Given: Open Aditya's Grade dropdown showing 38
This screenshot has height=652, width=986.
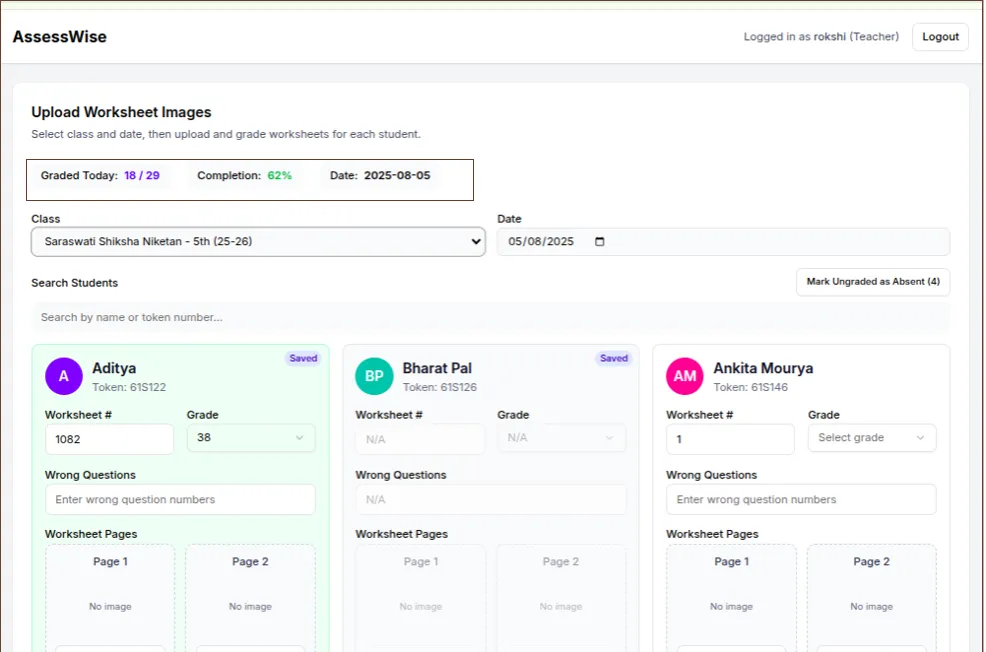Looking at the screenshot, I should point(251,438).
